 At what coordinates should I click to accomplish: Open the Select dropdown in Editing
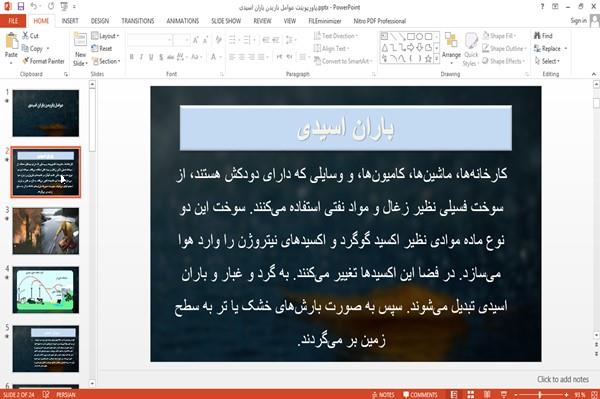[x=547, y=61]
